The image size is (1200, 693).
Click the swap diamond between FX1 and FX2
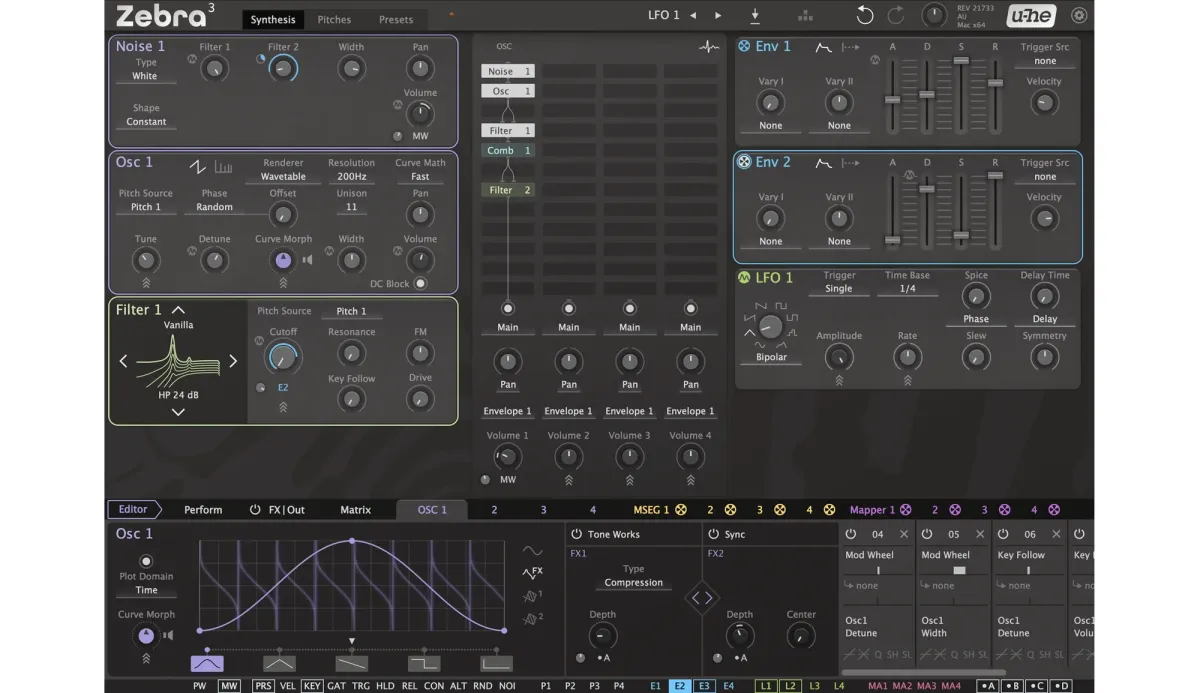703,598
